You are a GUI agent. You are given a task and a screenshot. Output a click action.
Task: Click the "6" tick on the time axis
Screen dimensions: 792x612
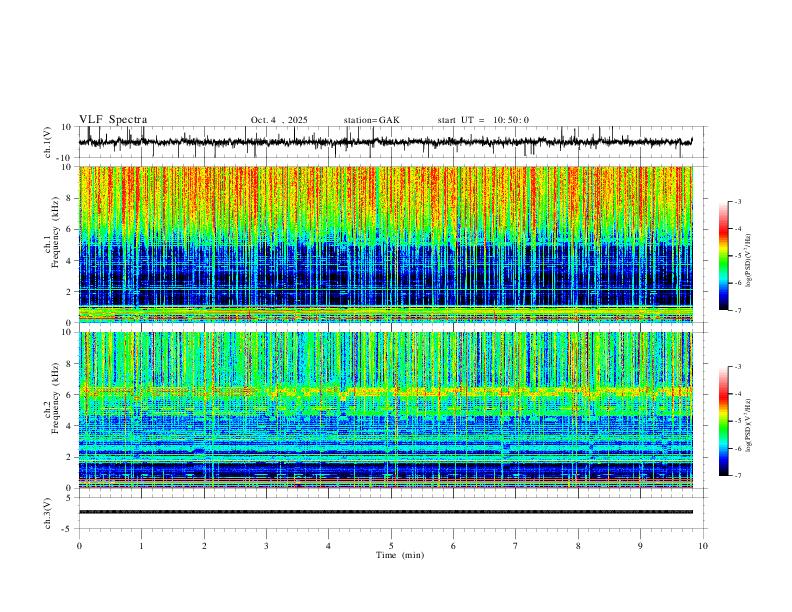click(x=453, y=546)
